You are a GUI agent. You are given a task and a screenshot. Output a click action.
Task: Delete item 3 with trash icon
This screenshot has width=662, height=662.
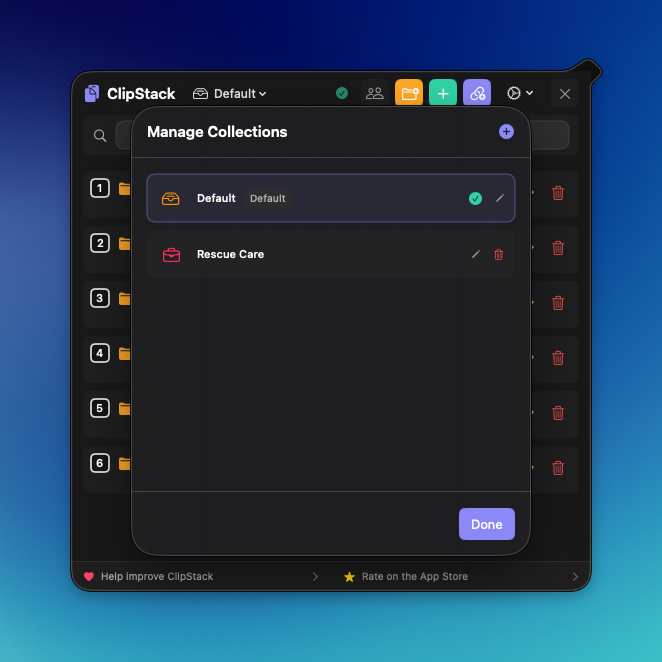[558, 303]
